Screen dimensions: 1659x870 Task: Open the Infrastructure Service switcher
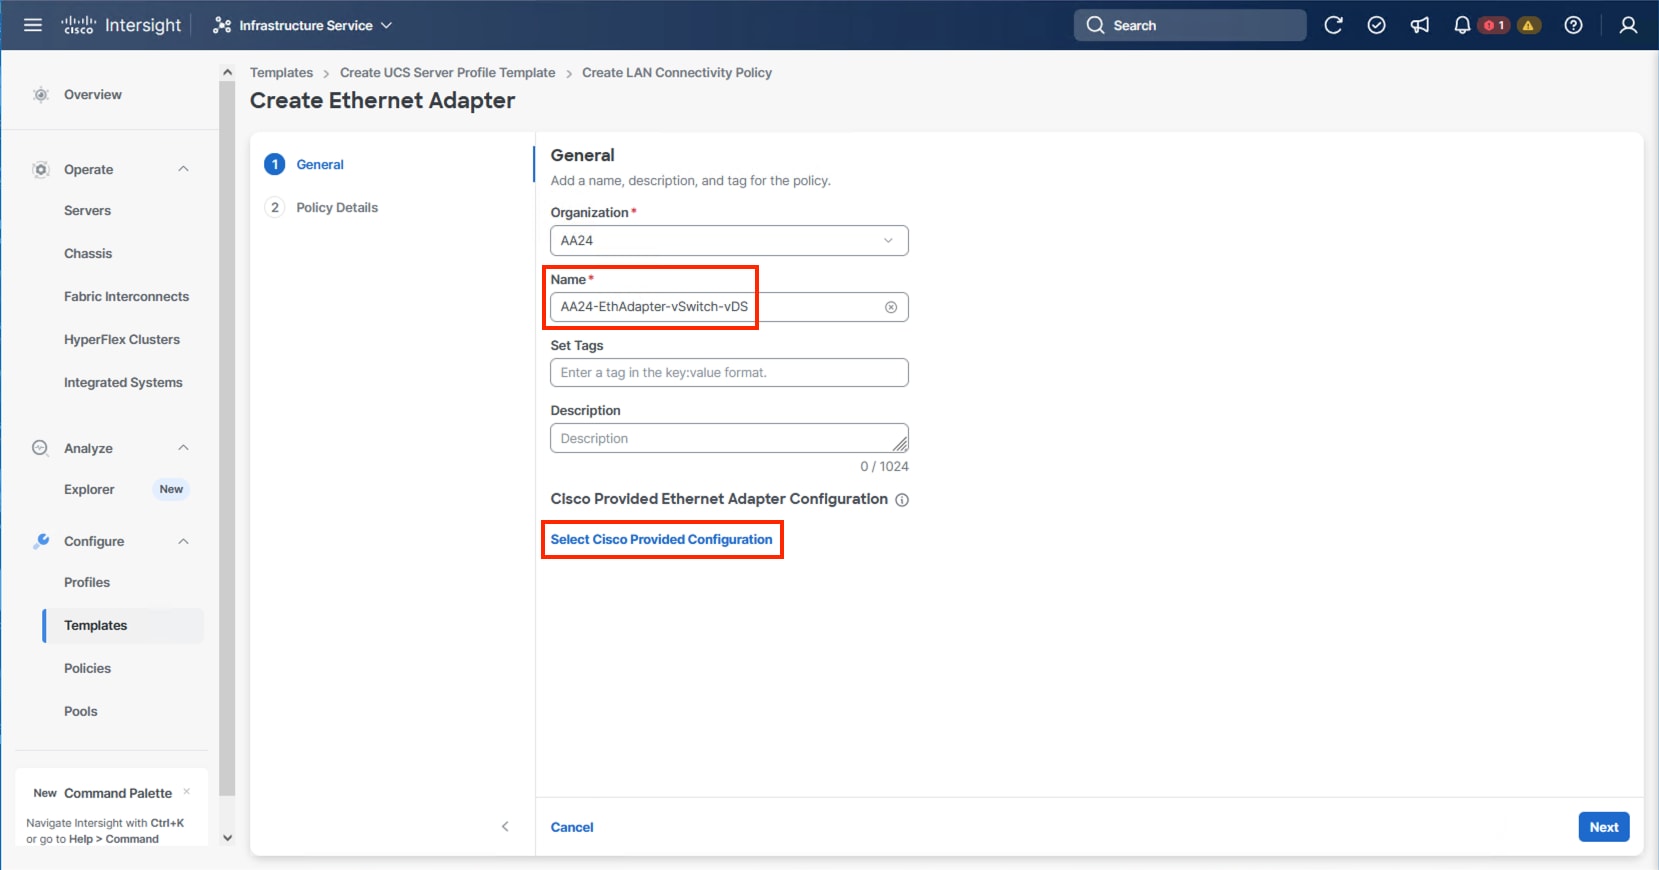(303, 25)
